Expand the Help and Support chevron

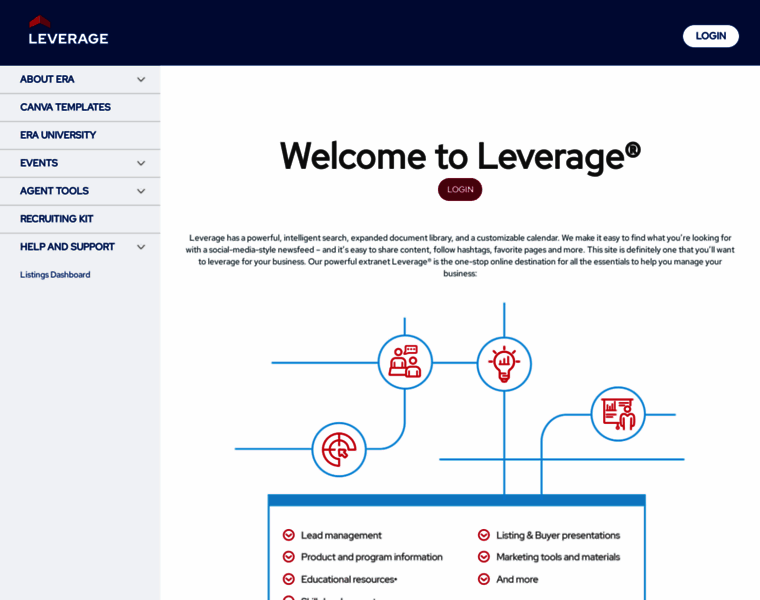pos(141,247)
